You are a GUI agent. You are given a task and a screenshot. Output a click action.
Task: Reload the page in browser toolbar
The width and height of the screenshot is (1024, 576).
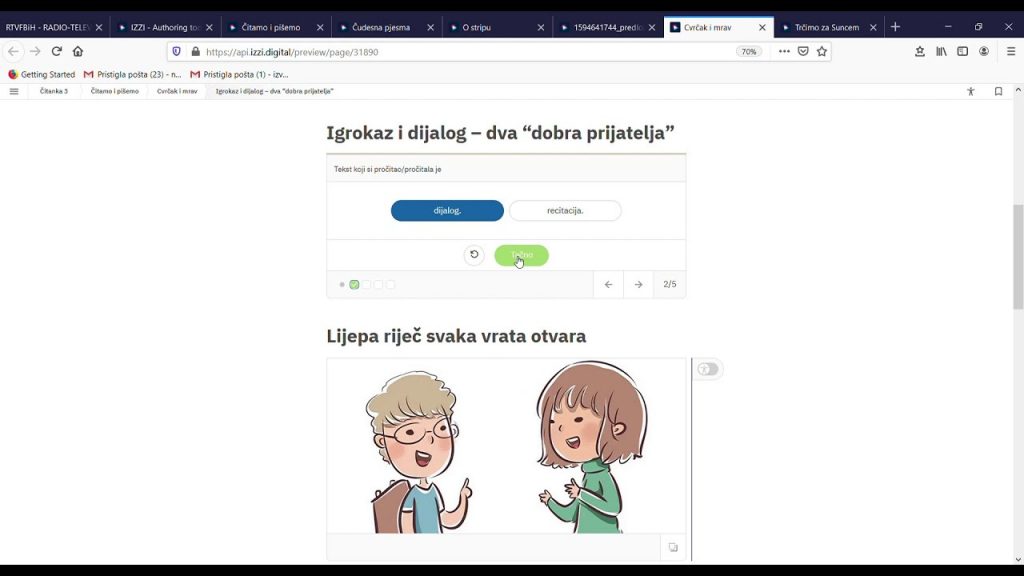pos(56,51)
